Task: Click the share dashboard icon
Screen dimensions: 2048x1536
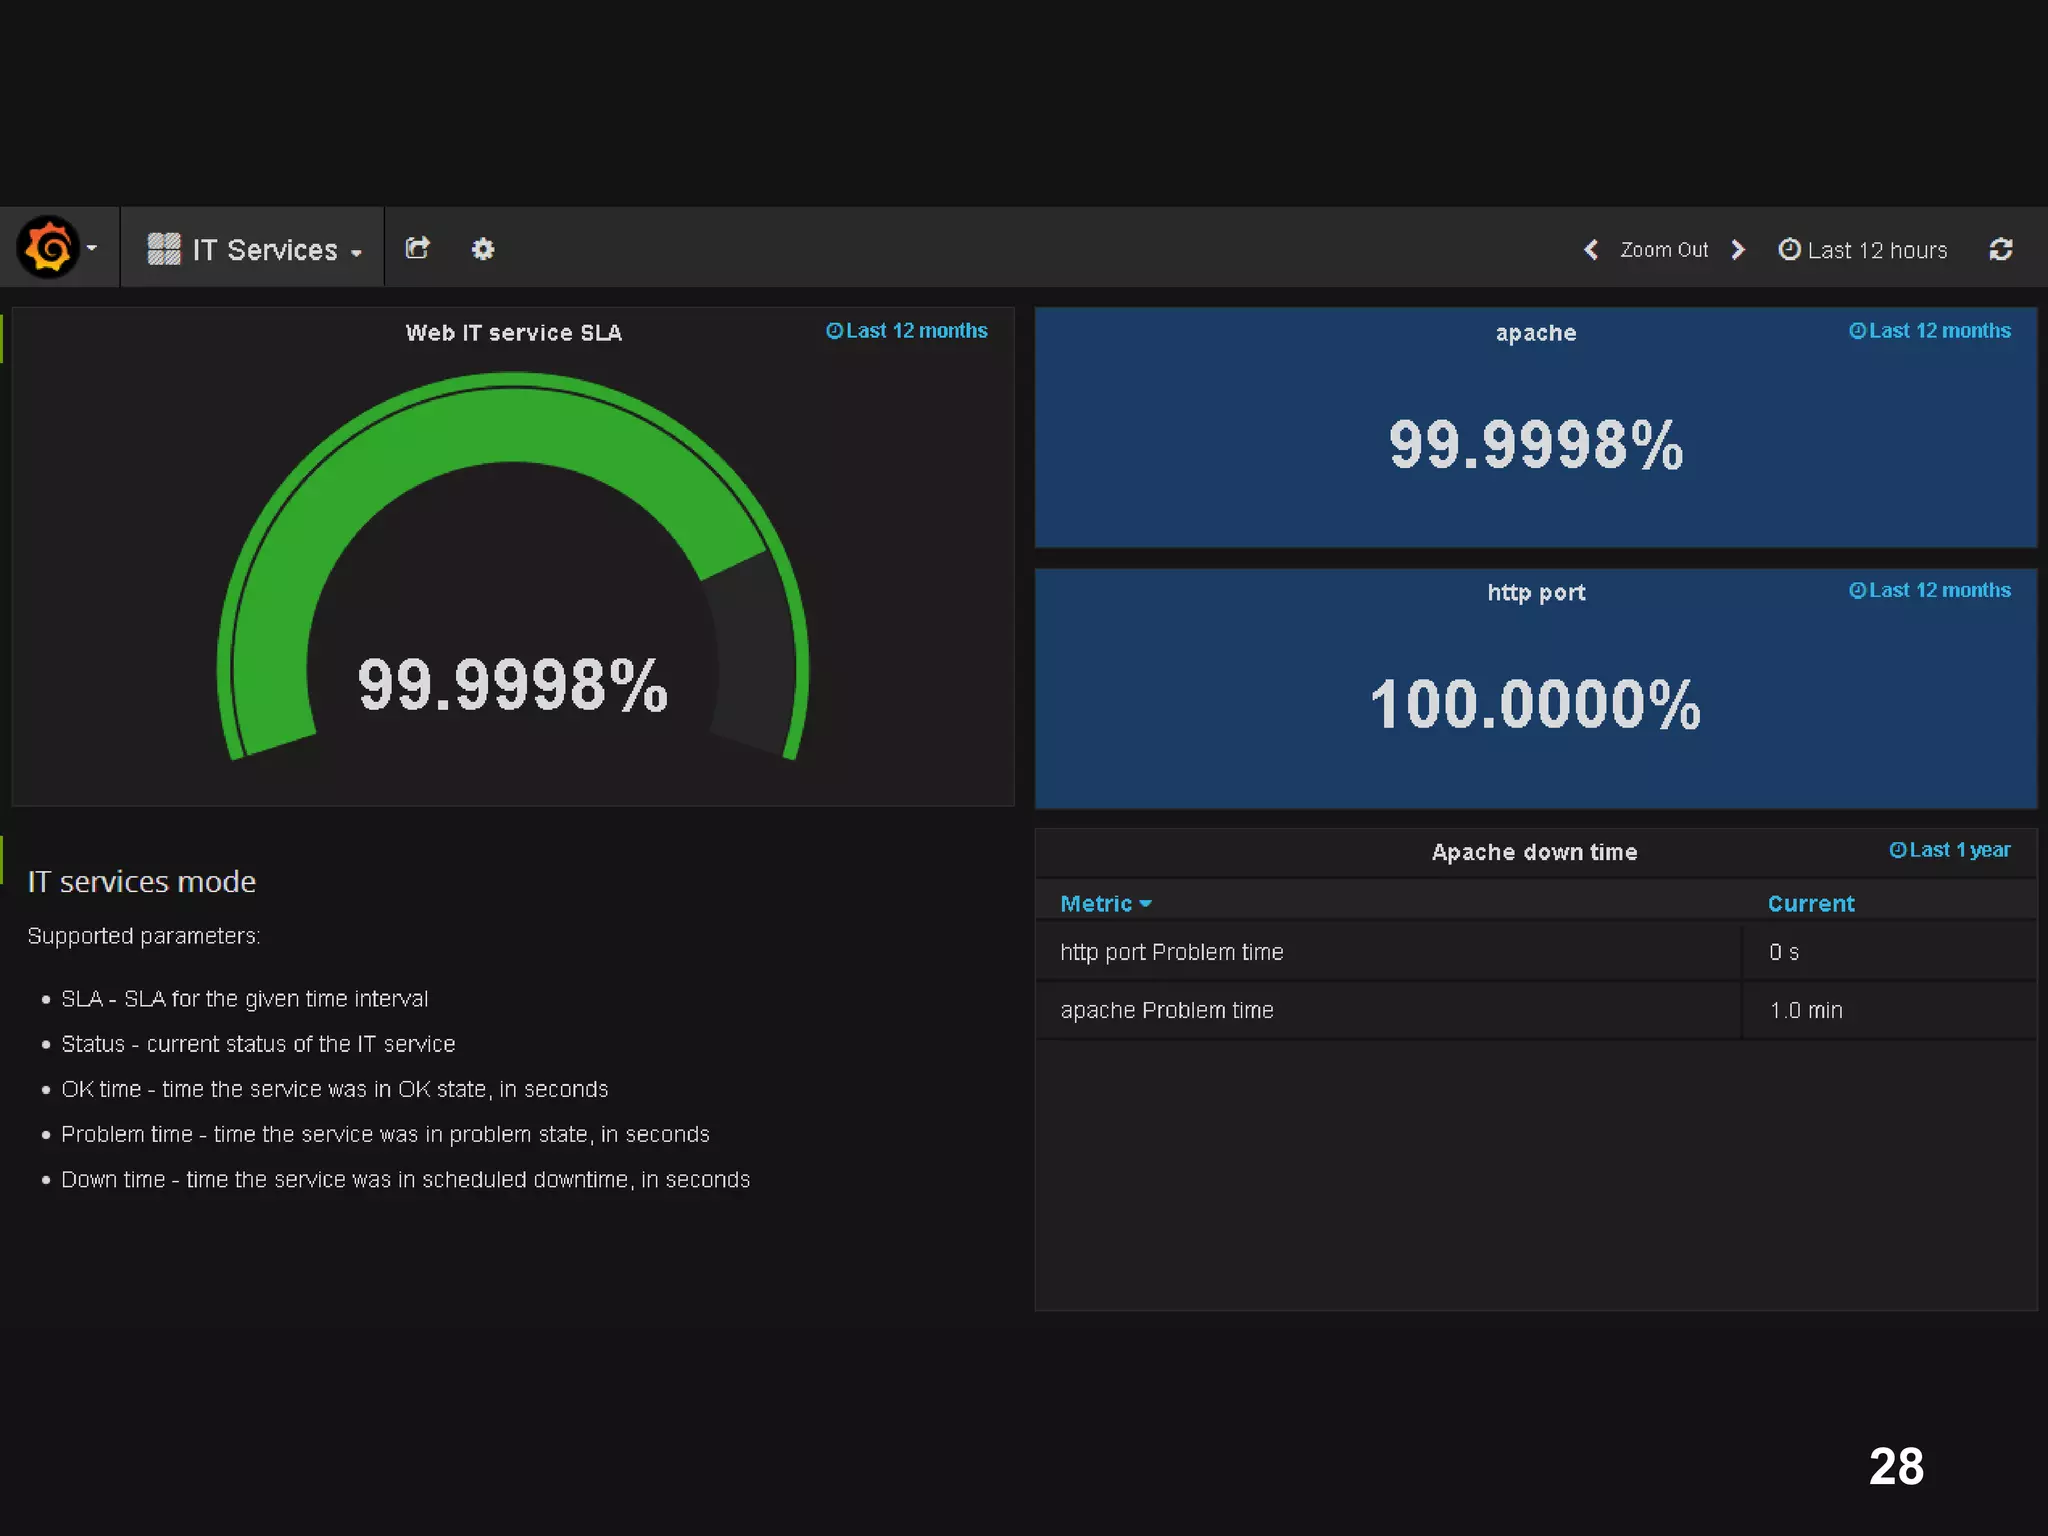Action: (x=417, y=248)
